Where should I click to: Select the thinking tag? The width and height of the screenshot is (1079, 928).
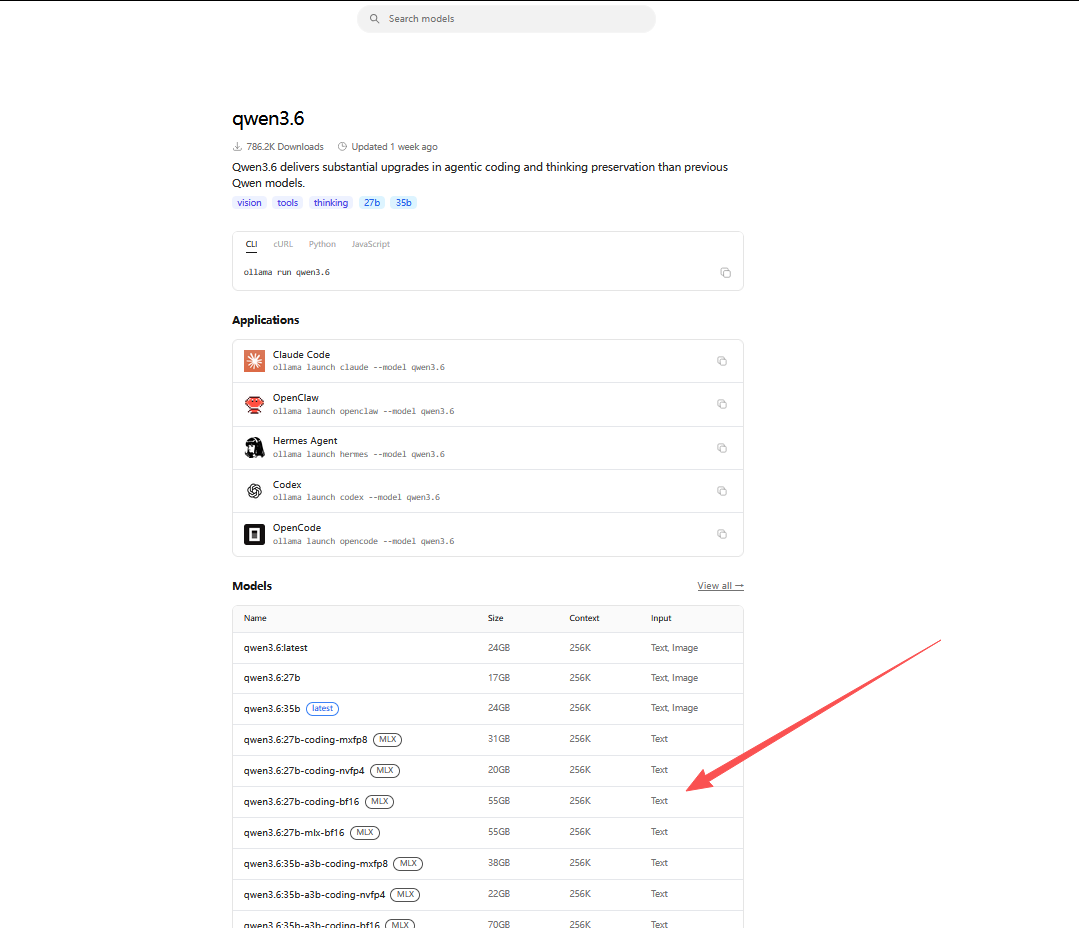click(x=331, y=203)
